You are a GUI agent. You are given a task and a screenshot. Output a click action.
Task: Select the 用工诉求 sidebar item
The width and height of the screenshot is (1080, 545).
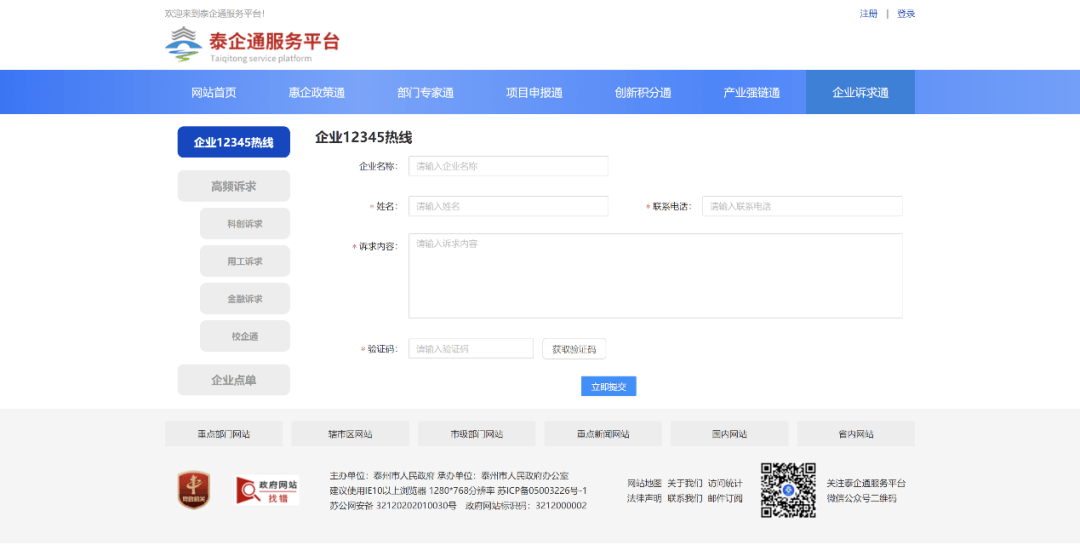[x=245, y=261]
